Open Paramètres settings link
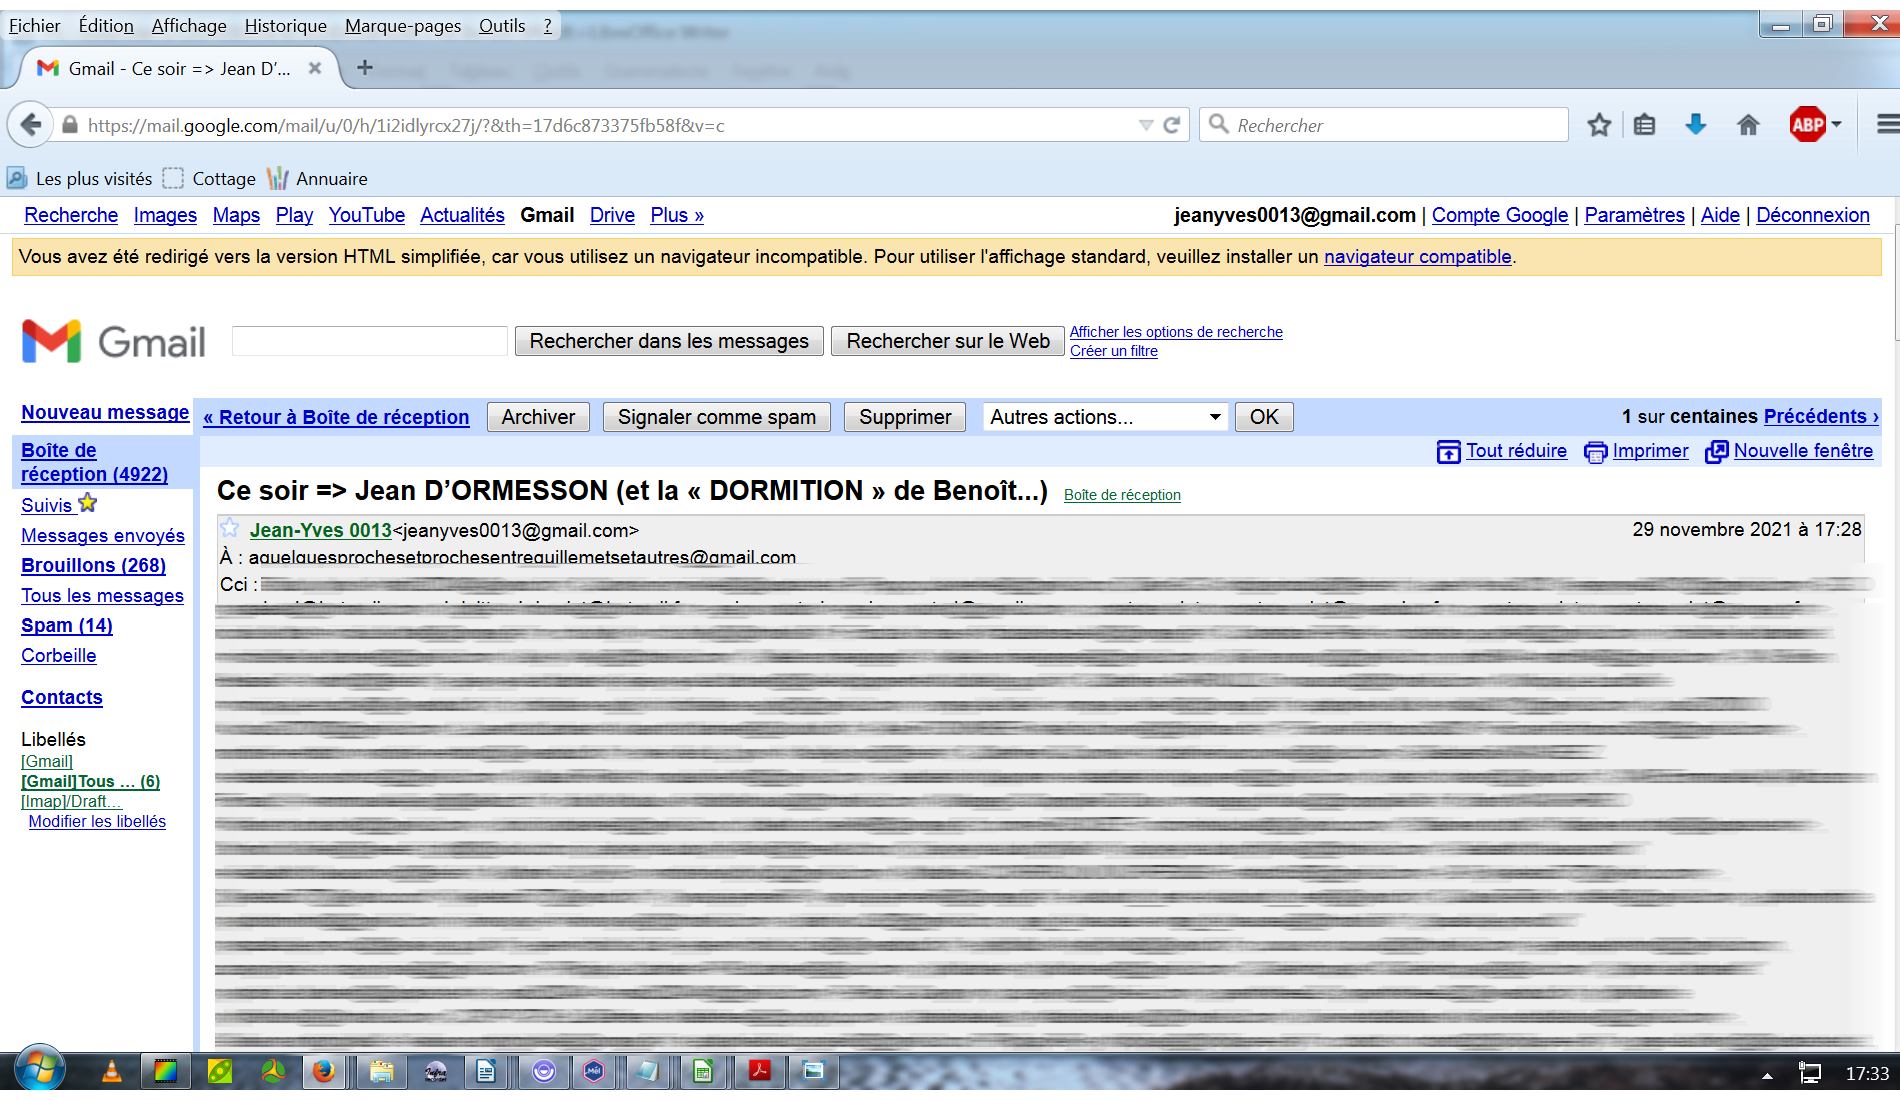This screenshot has width=1900, height=1100. coord(1634,215)
